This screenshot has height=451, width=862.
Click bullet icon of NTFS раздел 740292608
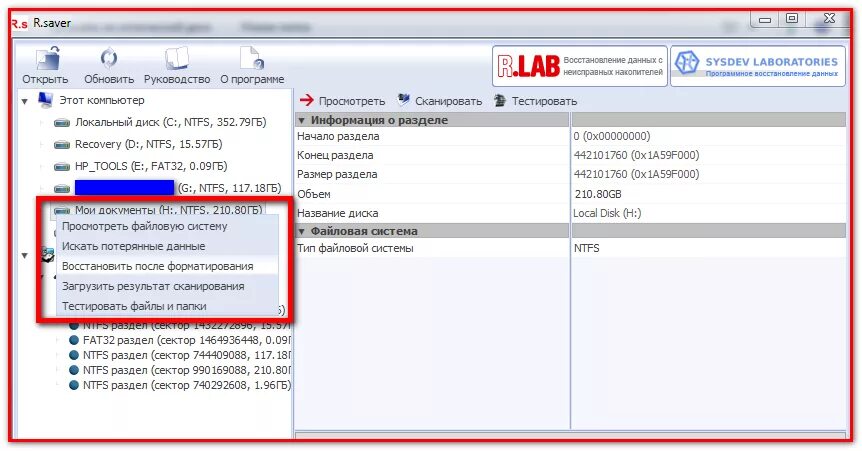(74, 385)
